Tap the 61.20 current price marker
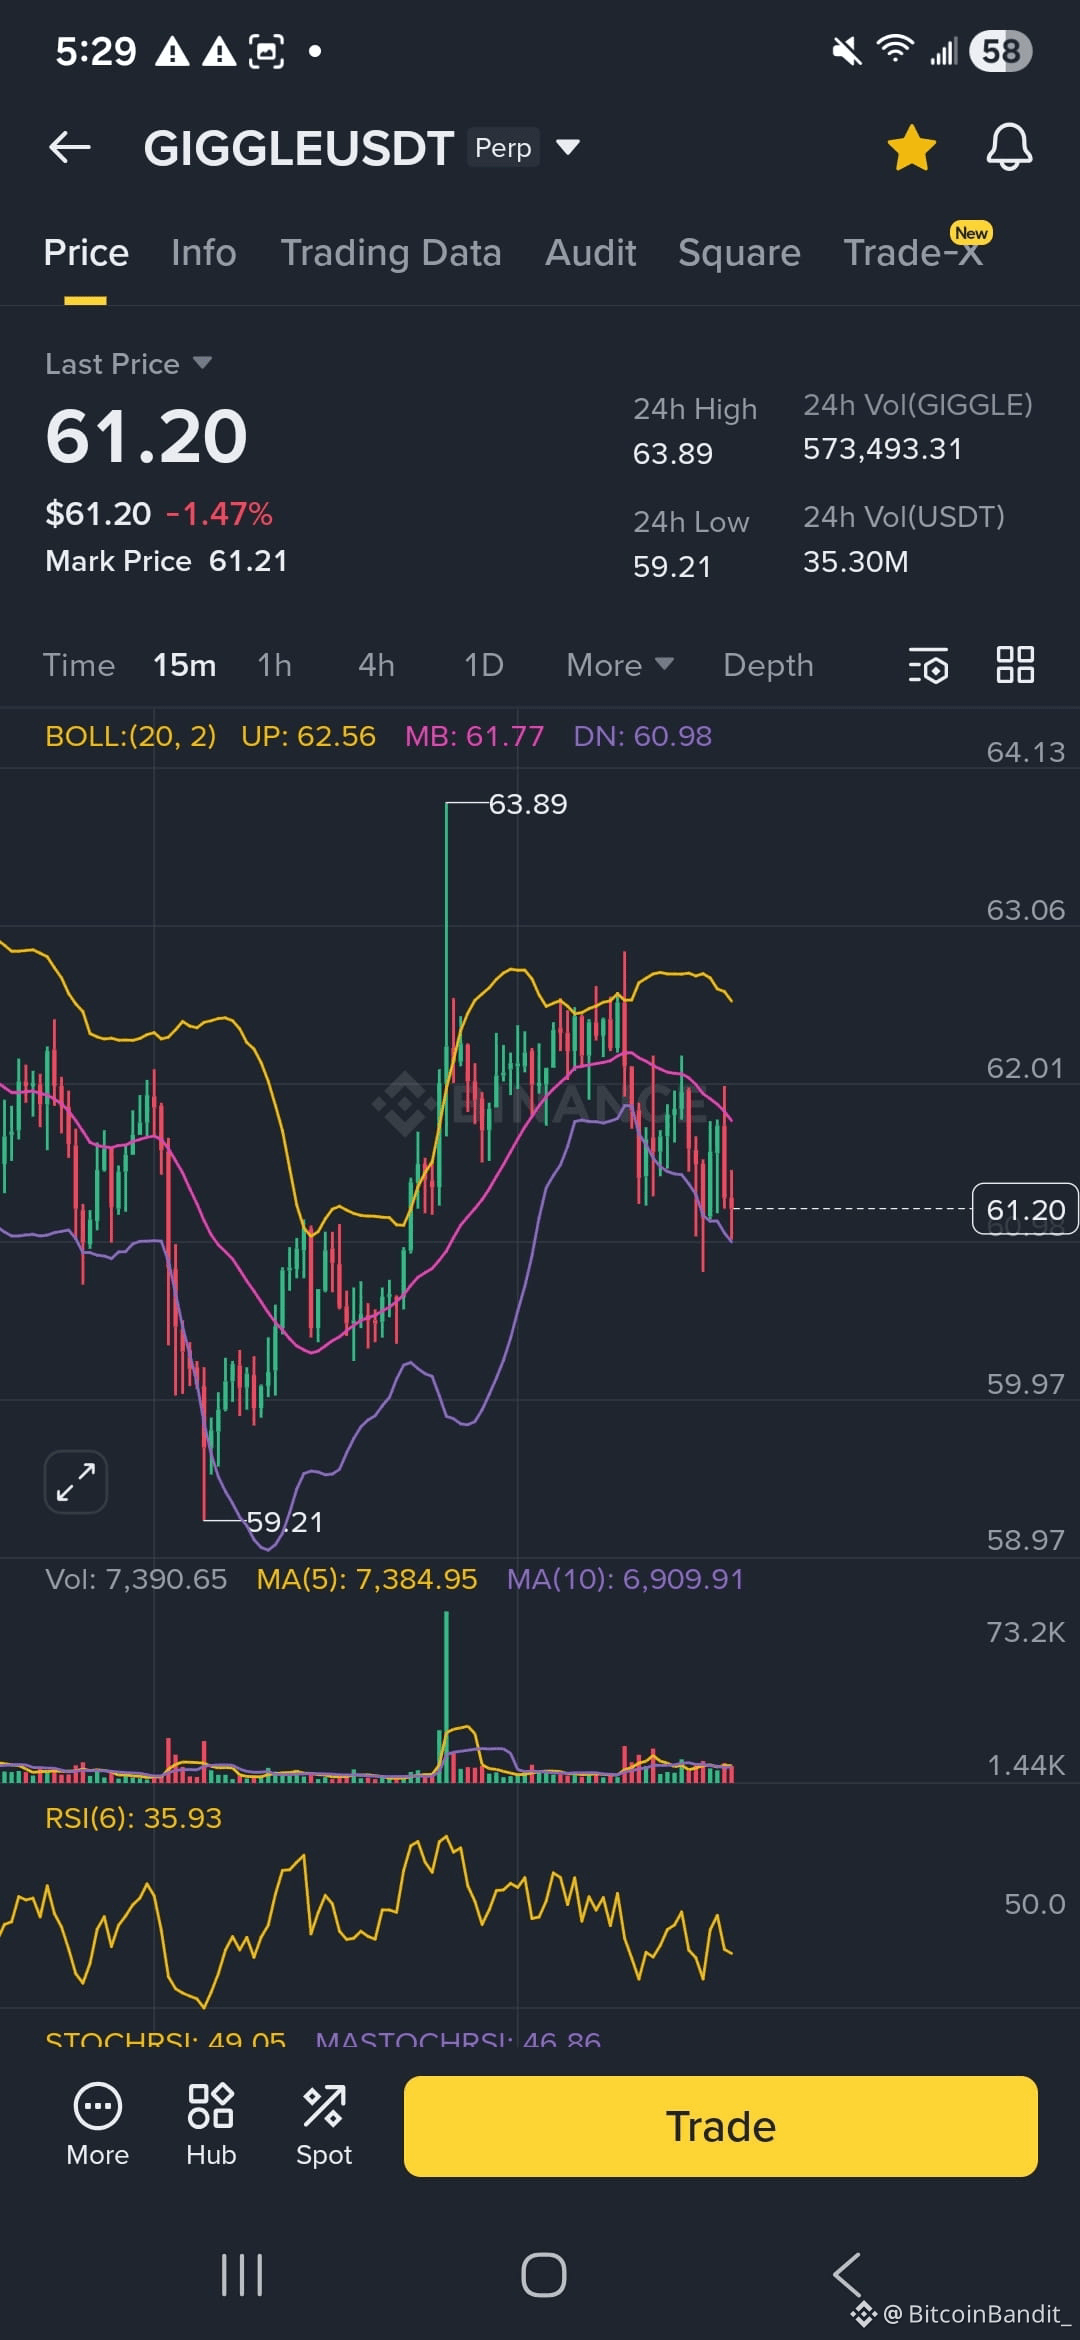The image size is (1080, 2340). tap(1025, 1209)
